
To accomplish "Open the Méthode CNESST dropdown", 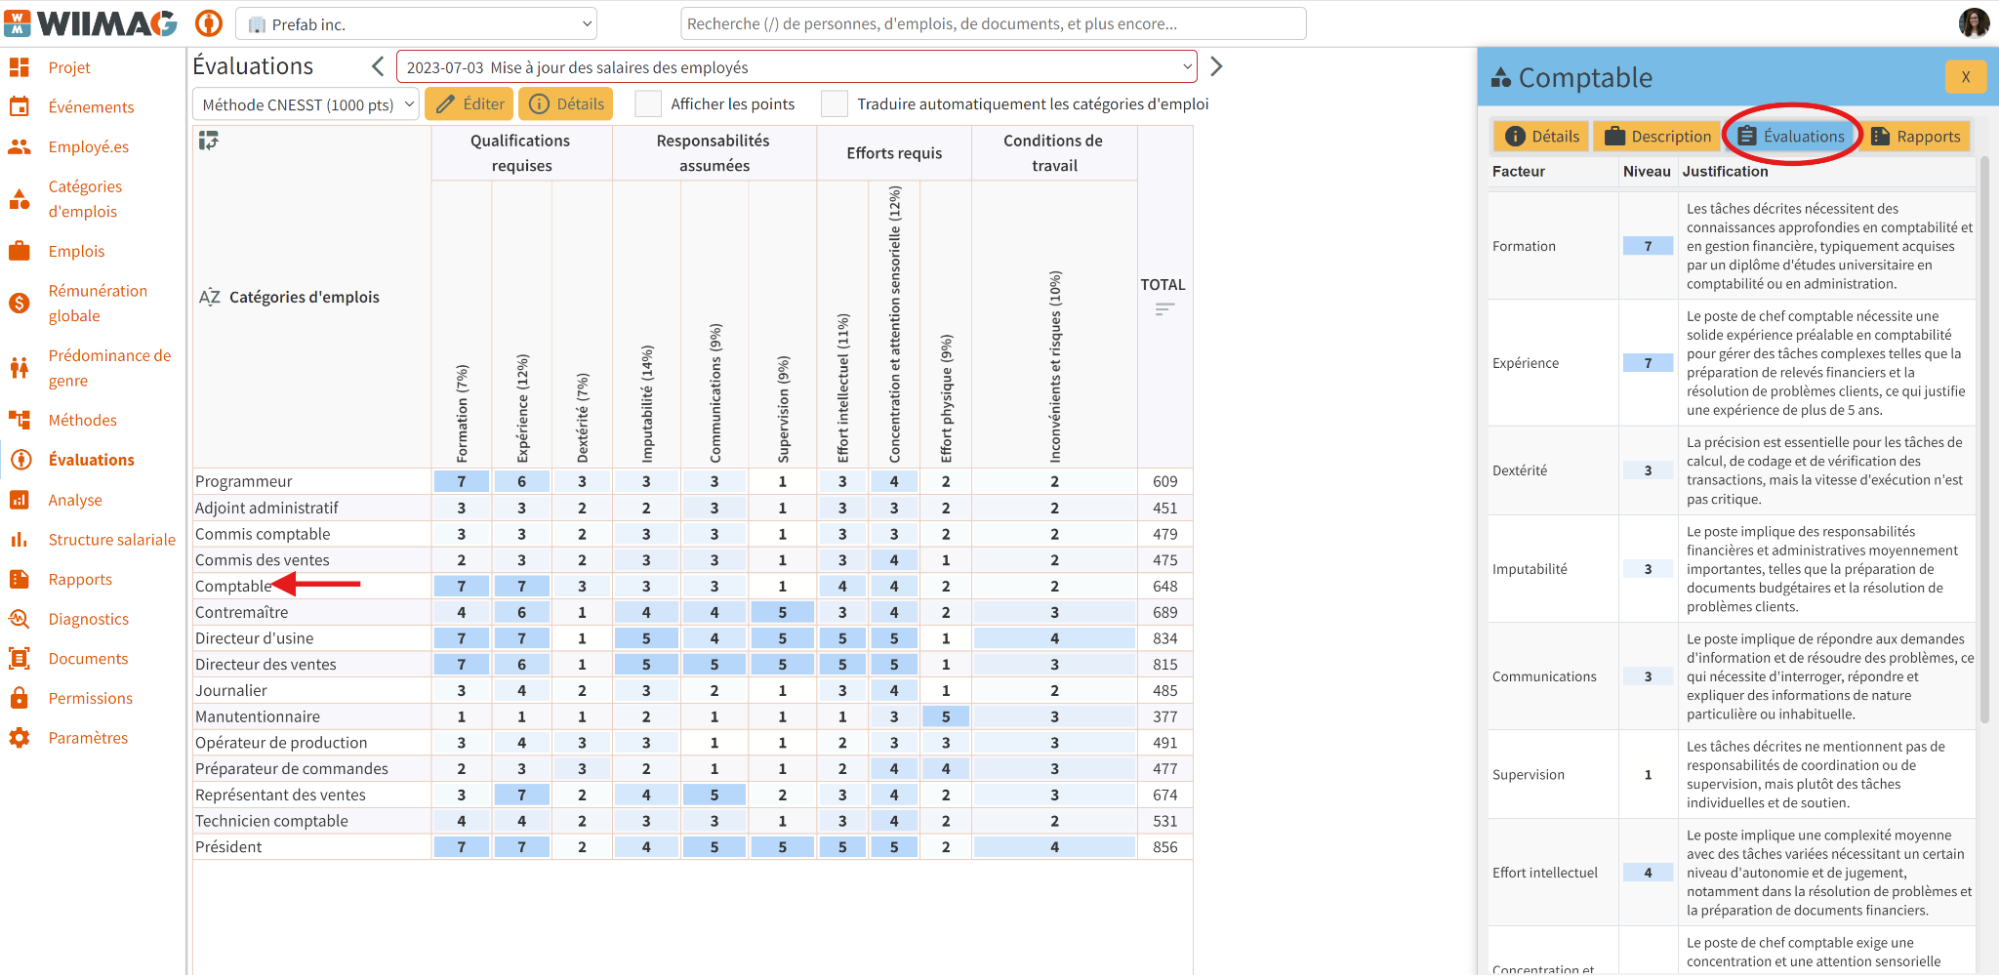I will [305, 104].
